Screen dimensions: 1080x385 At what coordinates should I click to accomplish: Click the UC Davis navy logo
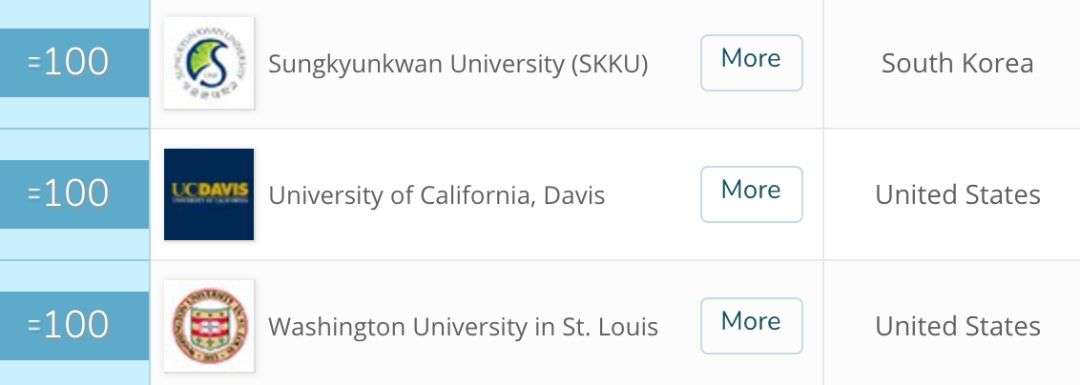pyautogui.click(x=209, y=194)
